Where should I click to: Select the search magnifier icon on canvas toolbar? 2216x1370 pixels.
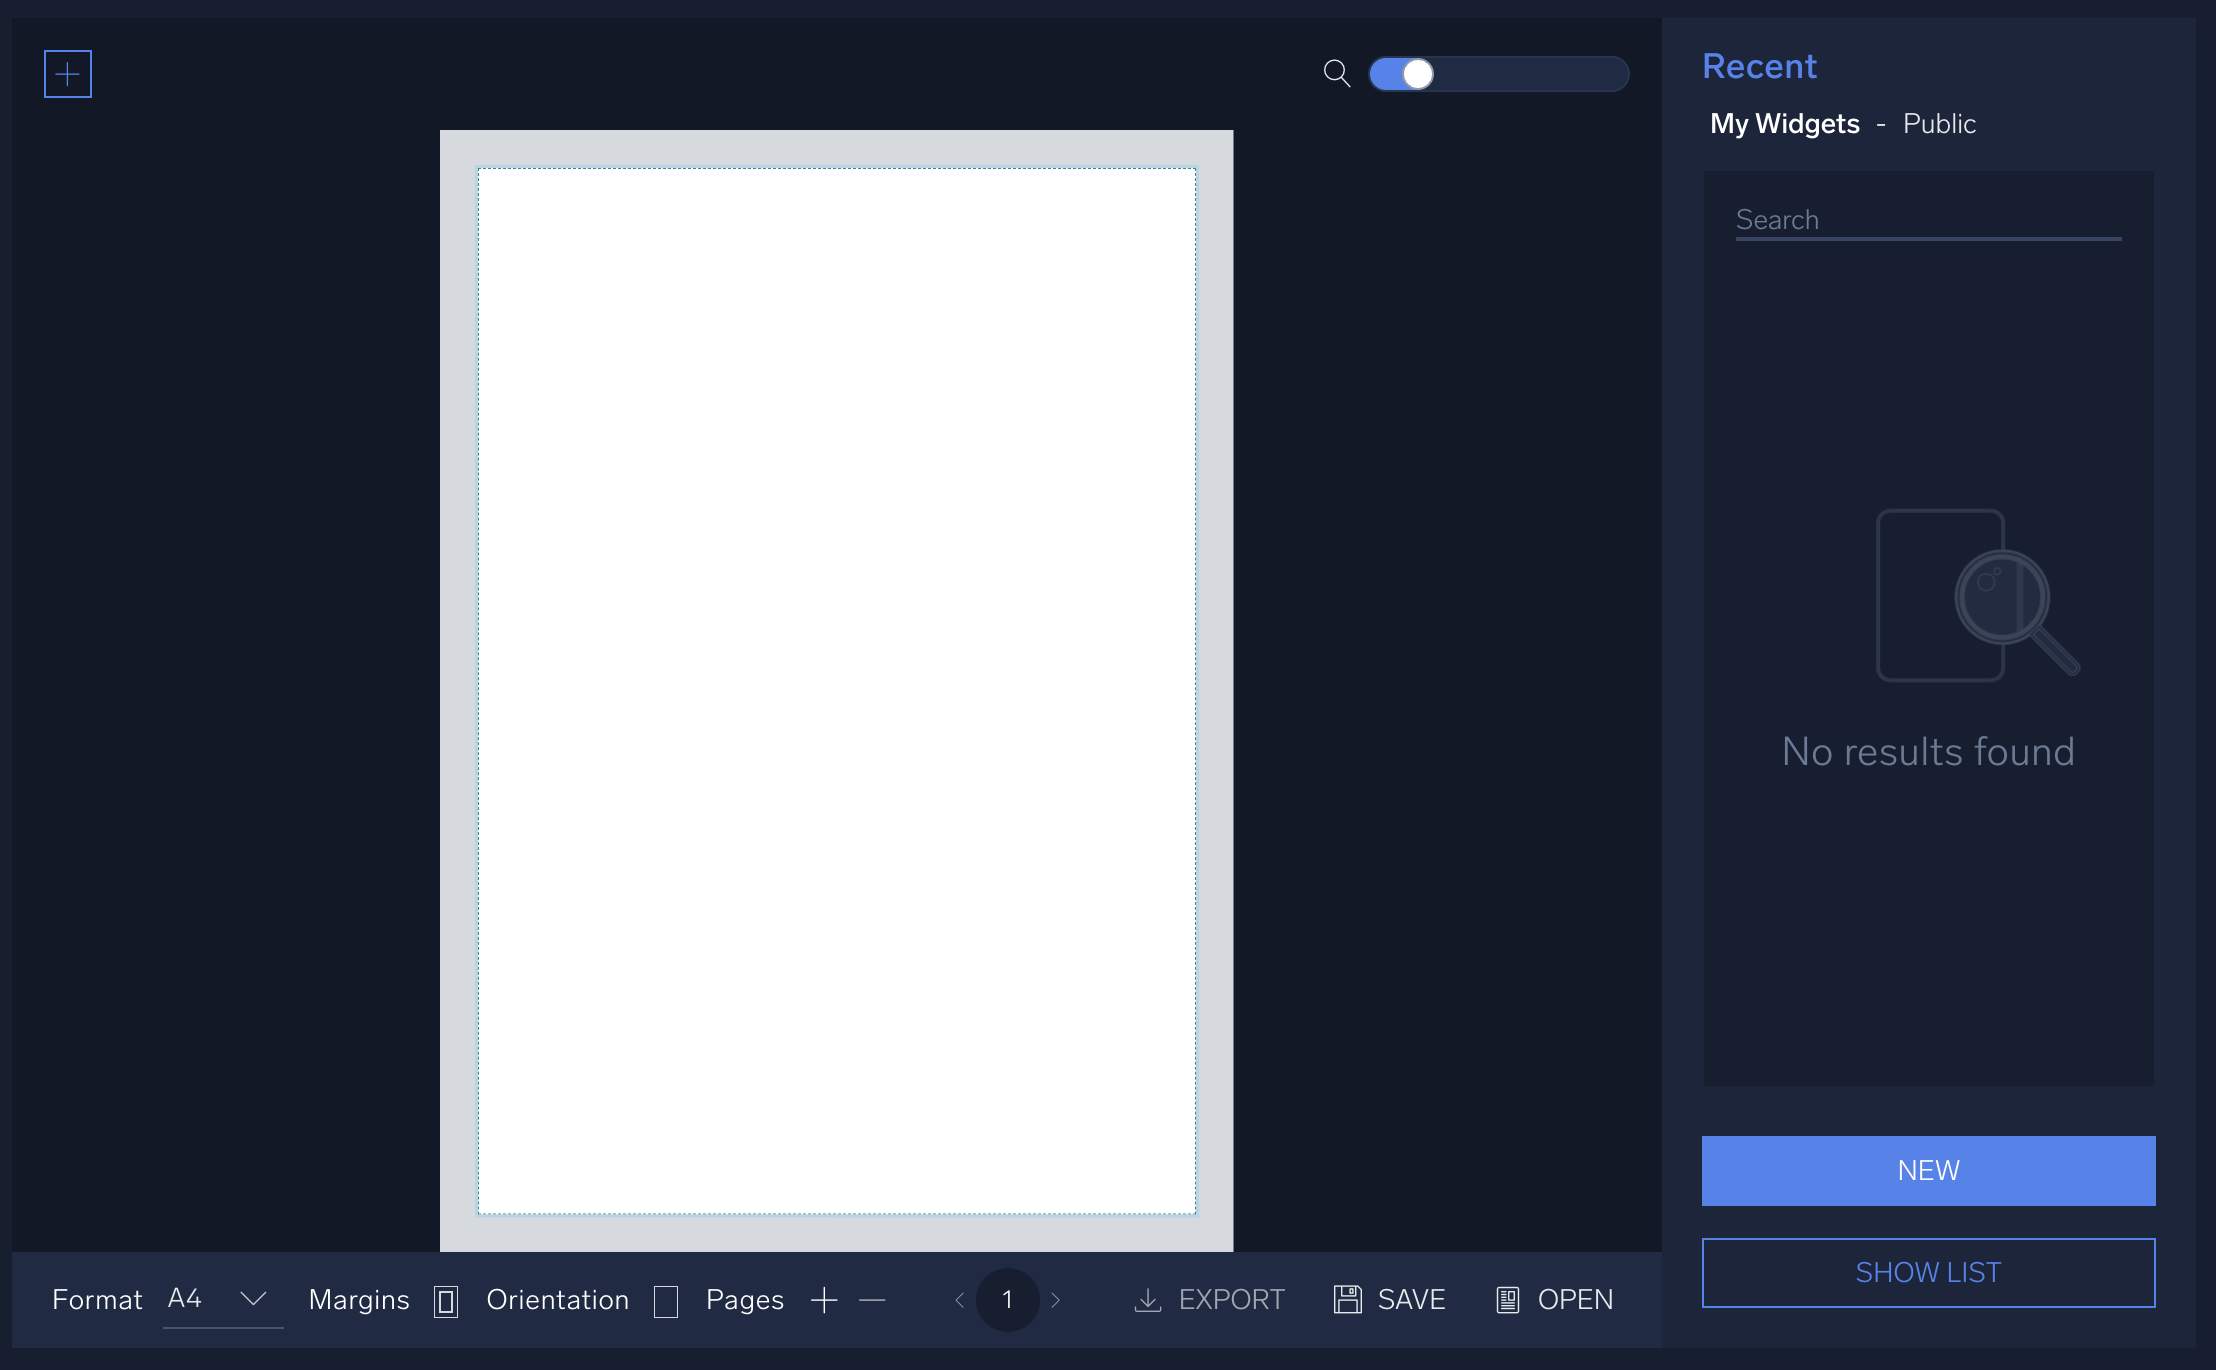click(1336, 74)
